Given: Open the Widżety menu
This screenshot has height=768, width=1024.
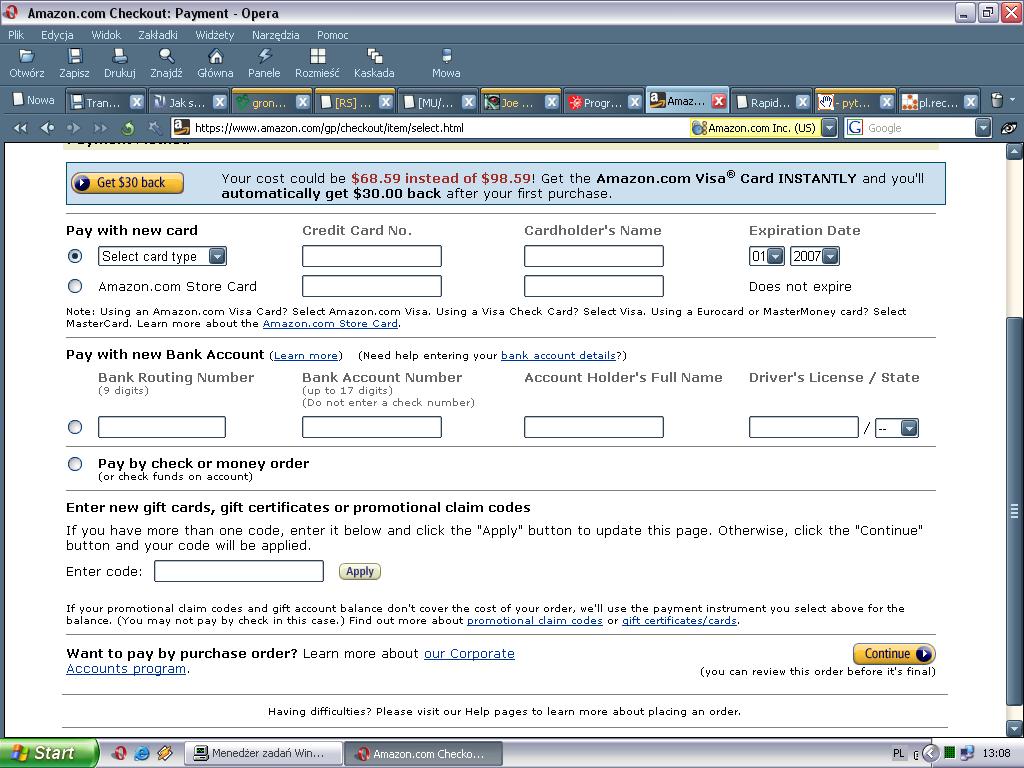Looking at the screenshot, I should [214, 35].
